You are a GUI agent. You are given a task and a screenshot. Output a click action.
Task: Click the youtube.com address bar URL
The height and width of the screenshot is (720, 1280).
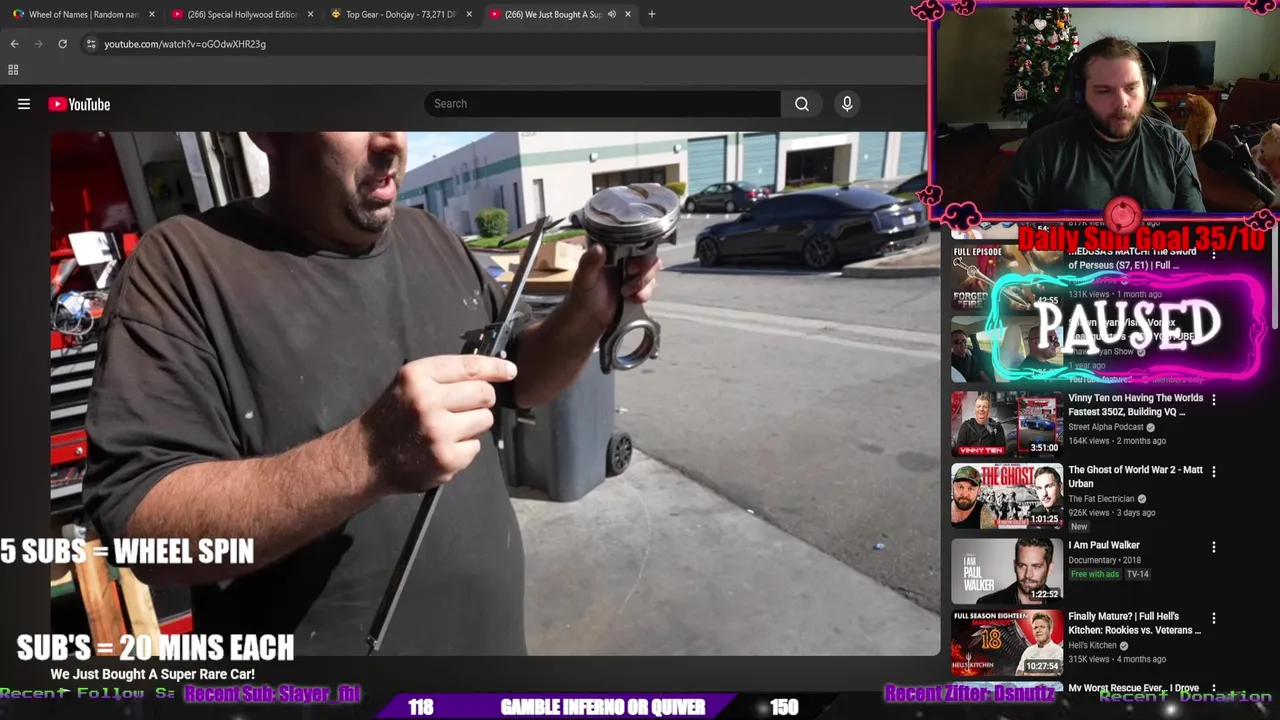click(x=185, y=44)
